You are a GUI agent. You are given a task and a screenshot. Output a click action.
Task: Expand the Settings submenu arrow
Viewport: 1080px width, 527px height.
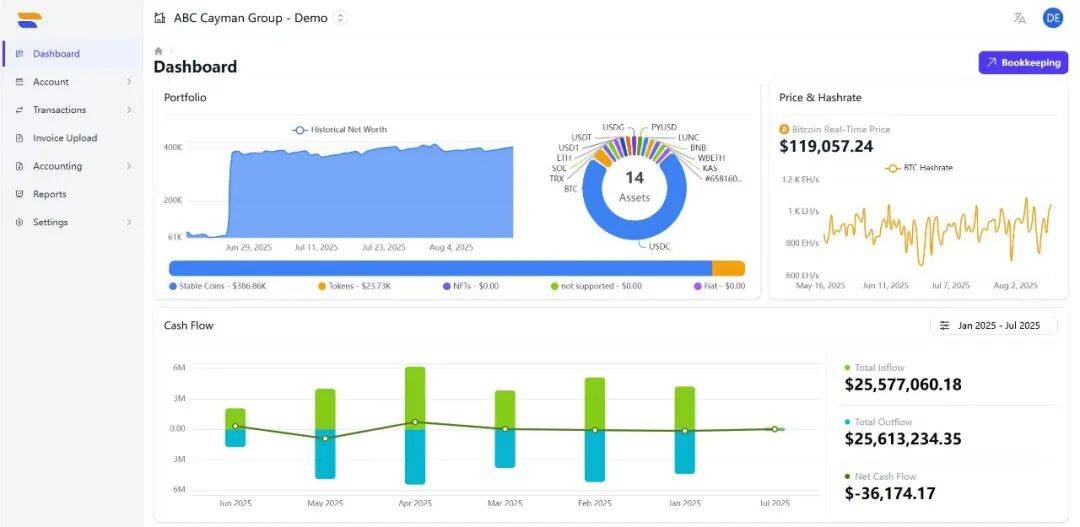coord(129,222)
